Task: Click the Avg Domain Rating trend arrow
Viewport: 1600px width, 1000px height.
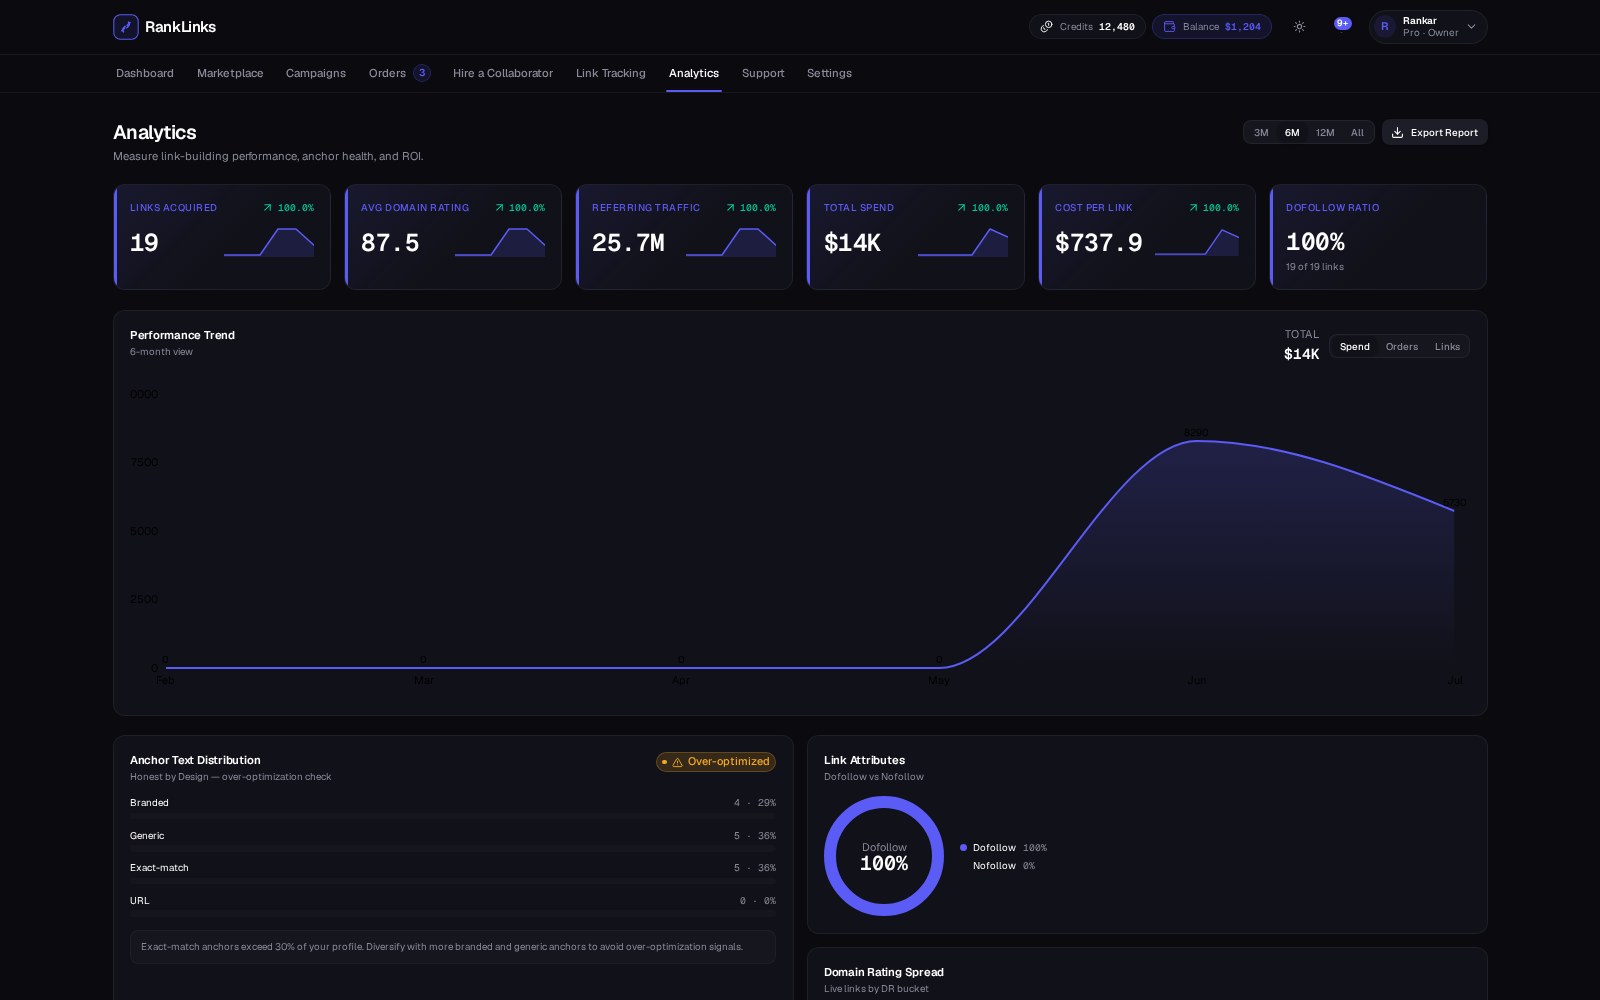Action: pyautogui.click(x=499, y=208)
